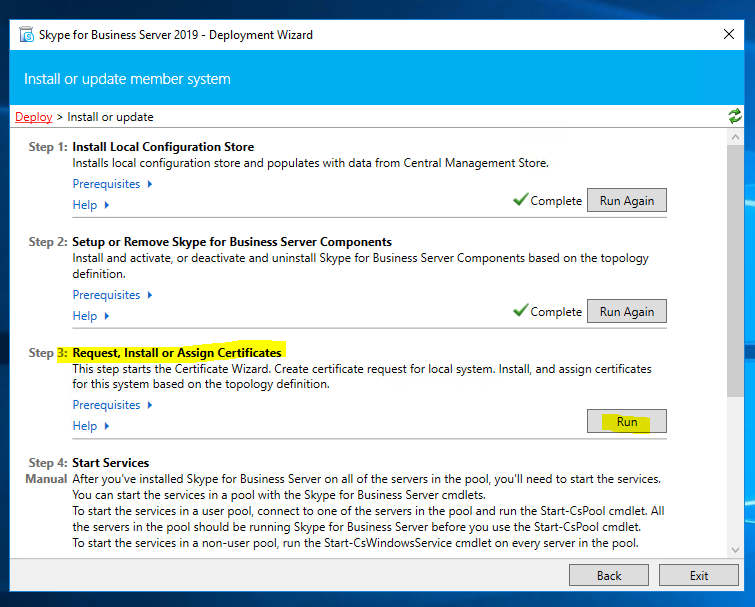
Task: Close the Deployment Wizard window
Action: click(x=729, y=35)
